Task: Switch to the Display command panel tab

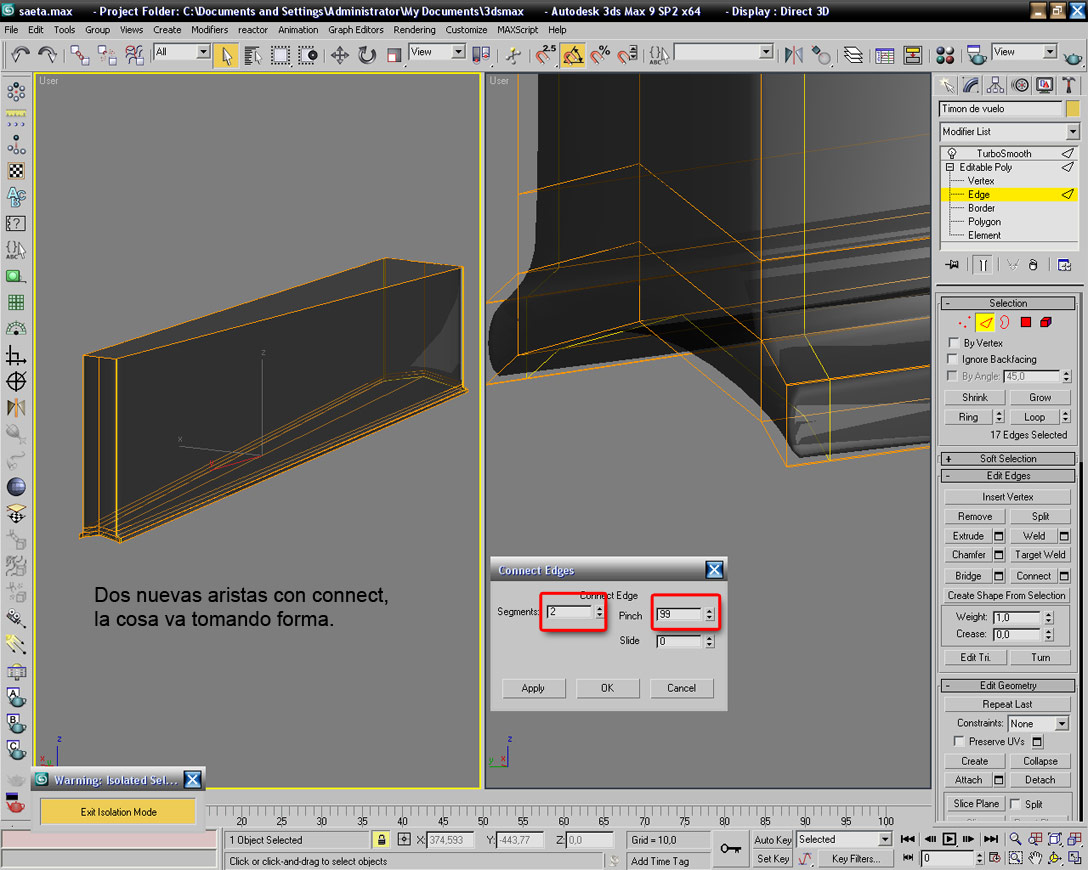Action: click(x=1044, y=85)
